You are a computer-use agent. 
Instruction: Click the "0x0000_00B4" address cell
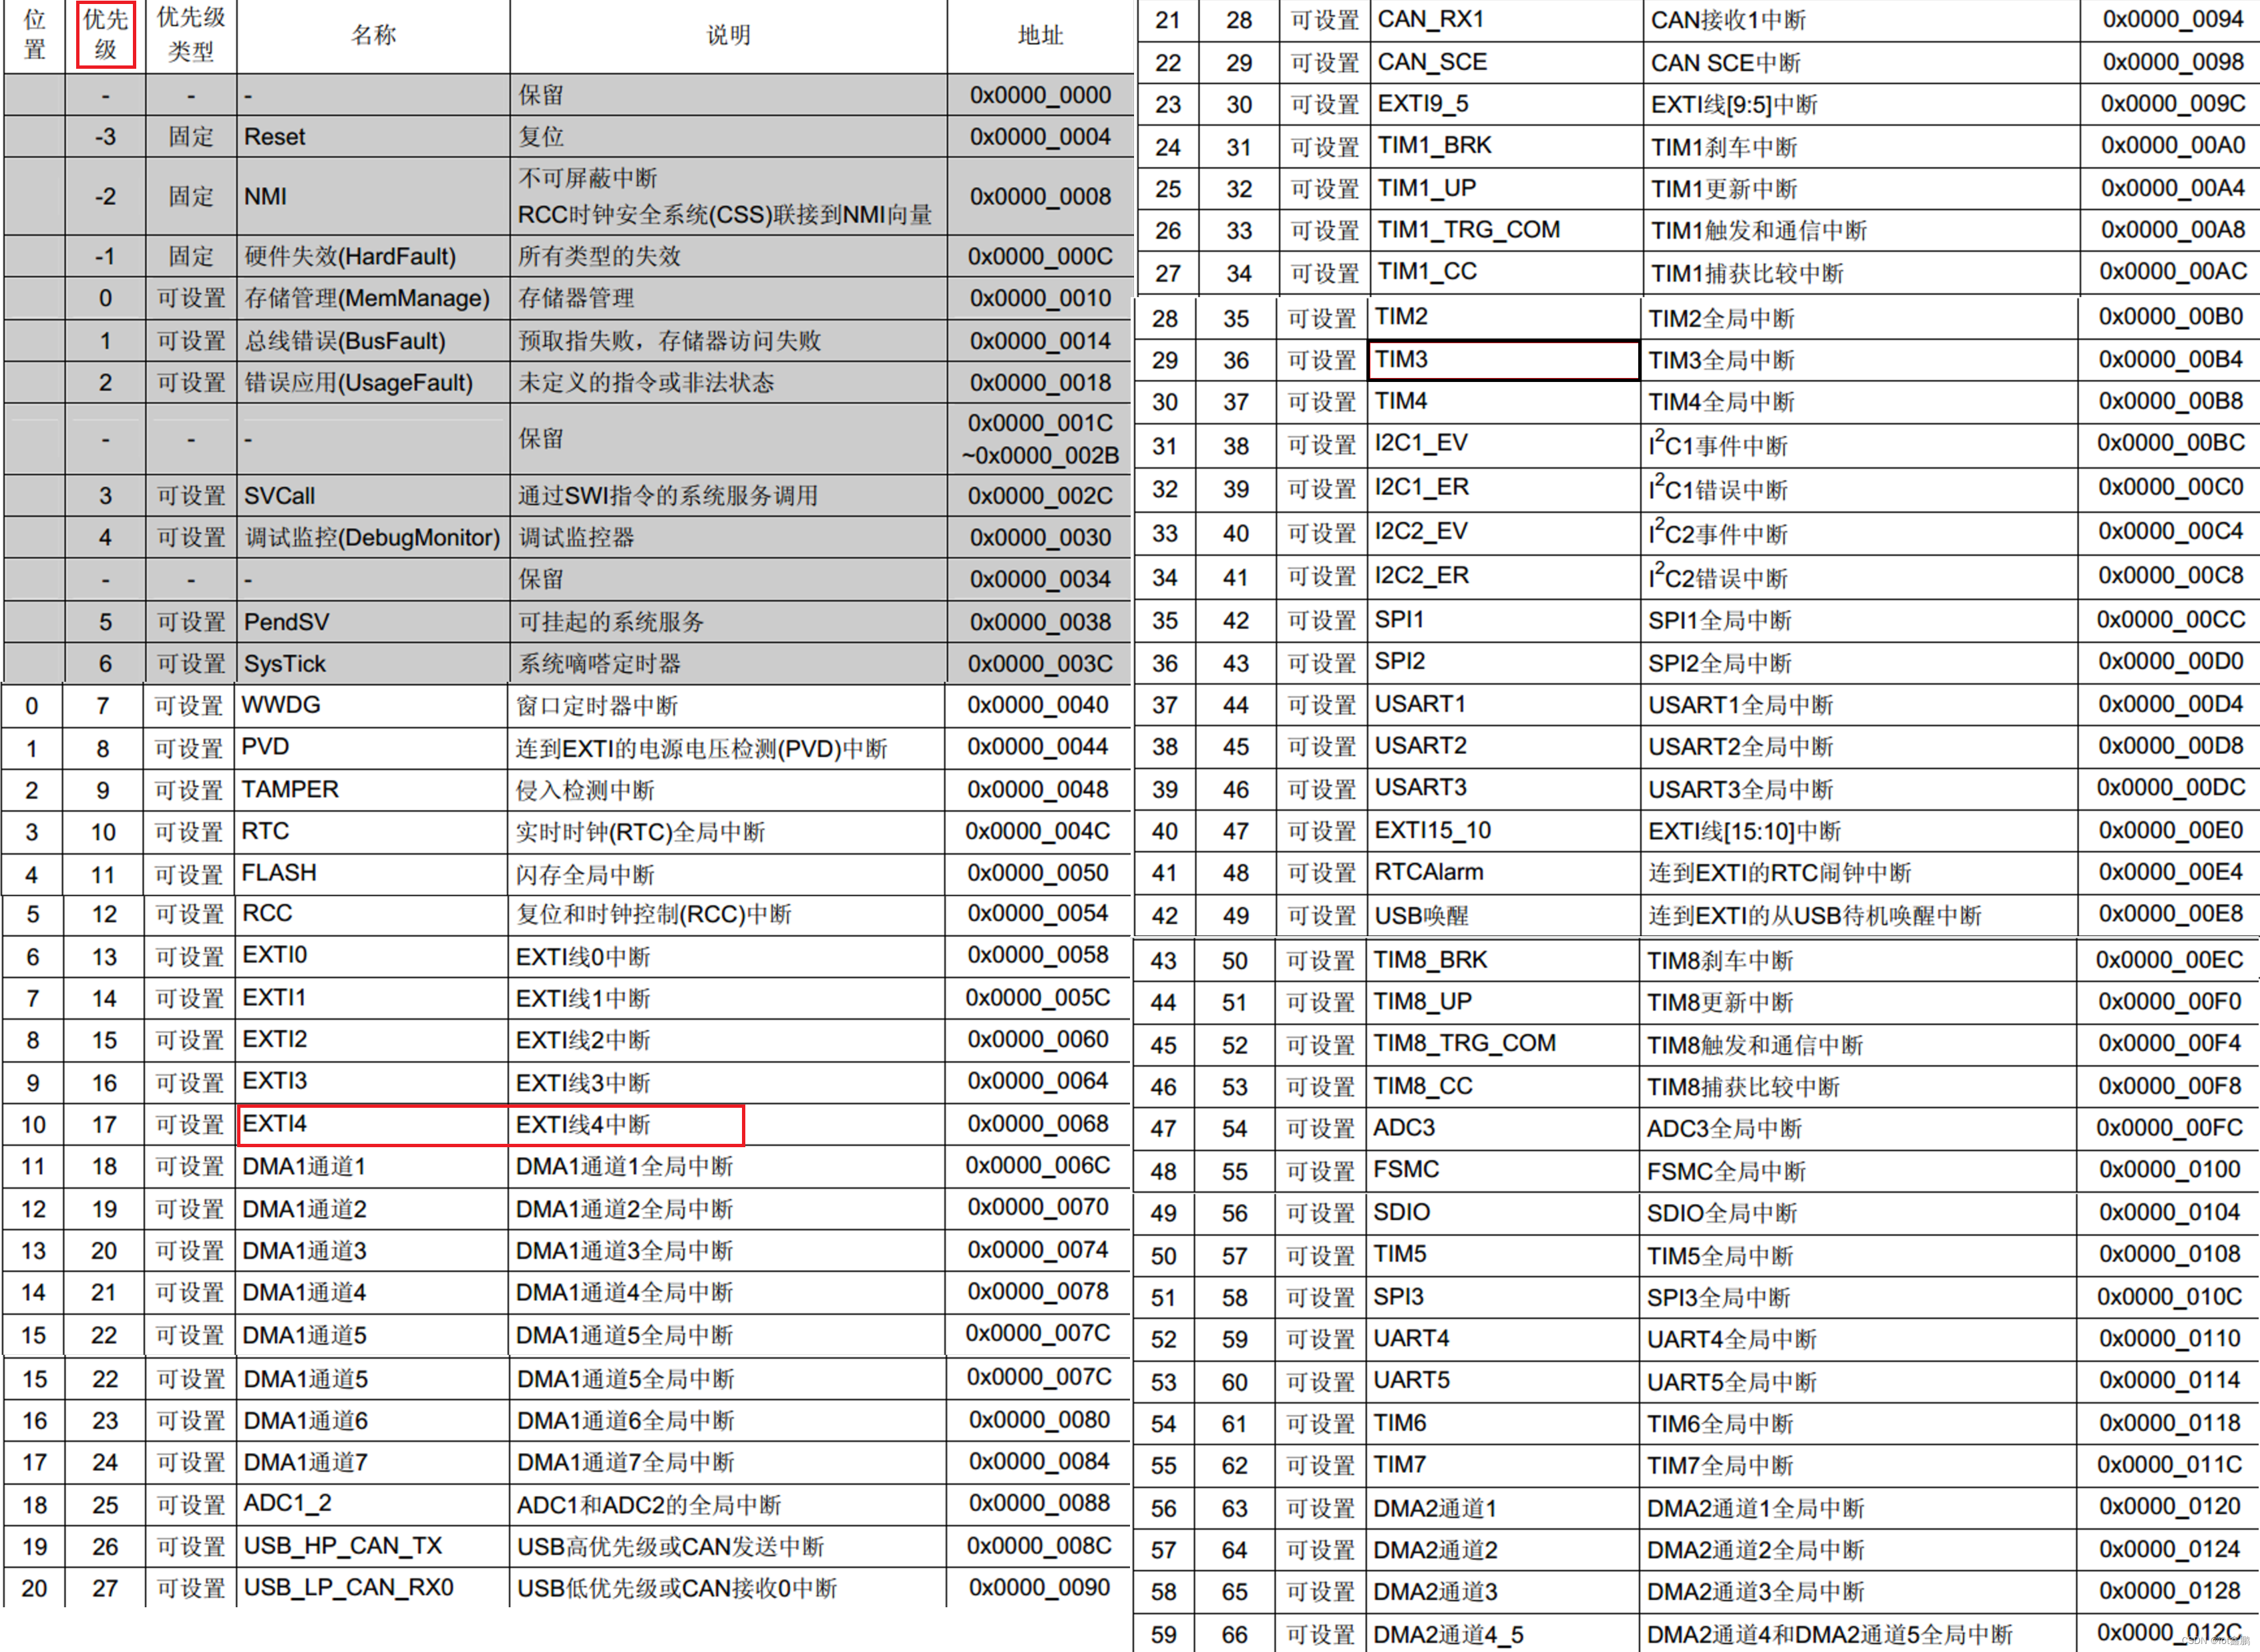click(x=2170, y=360)
